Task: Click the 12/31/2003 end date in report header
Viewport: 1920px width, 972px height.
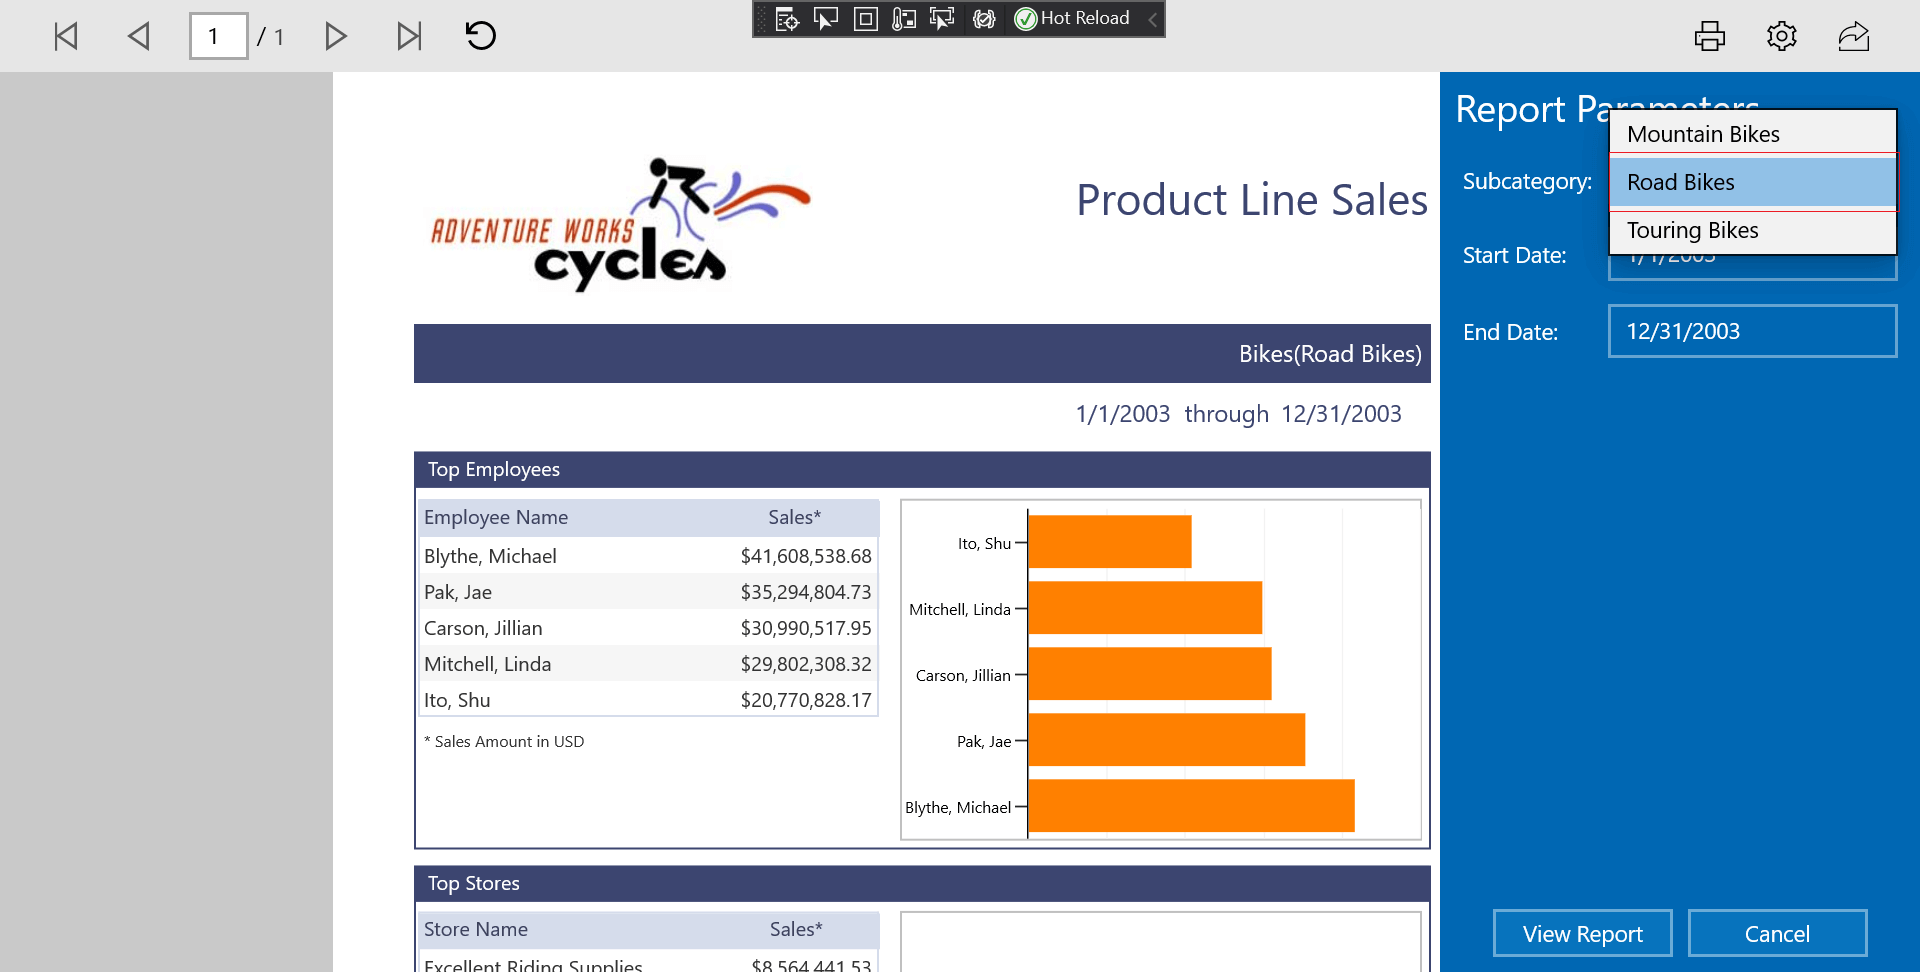Action: [x=1341, y=414]
